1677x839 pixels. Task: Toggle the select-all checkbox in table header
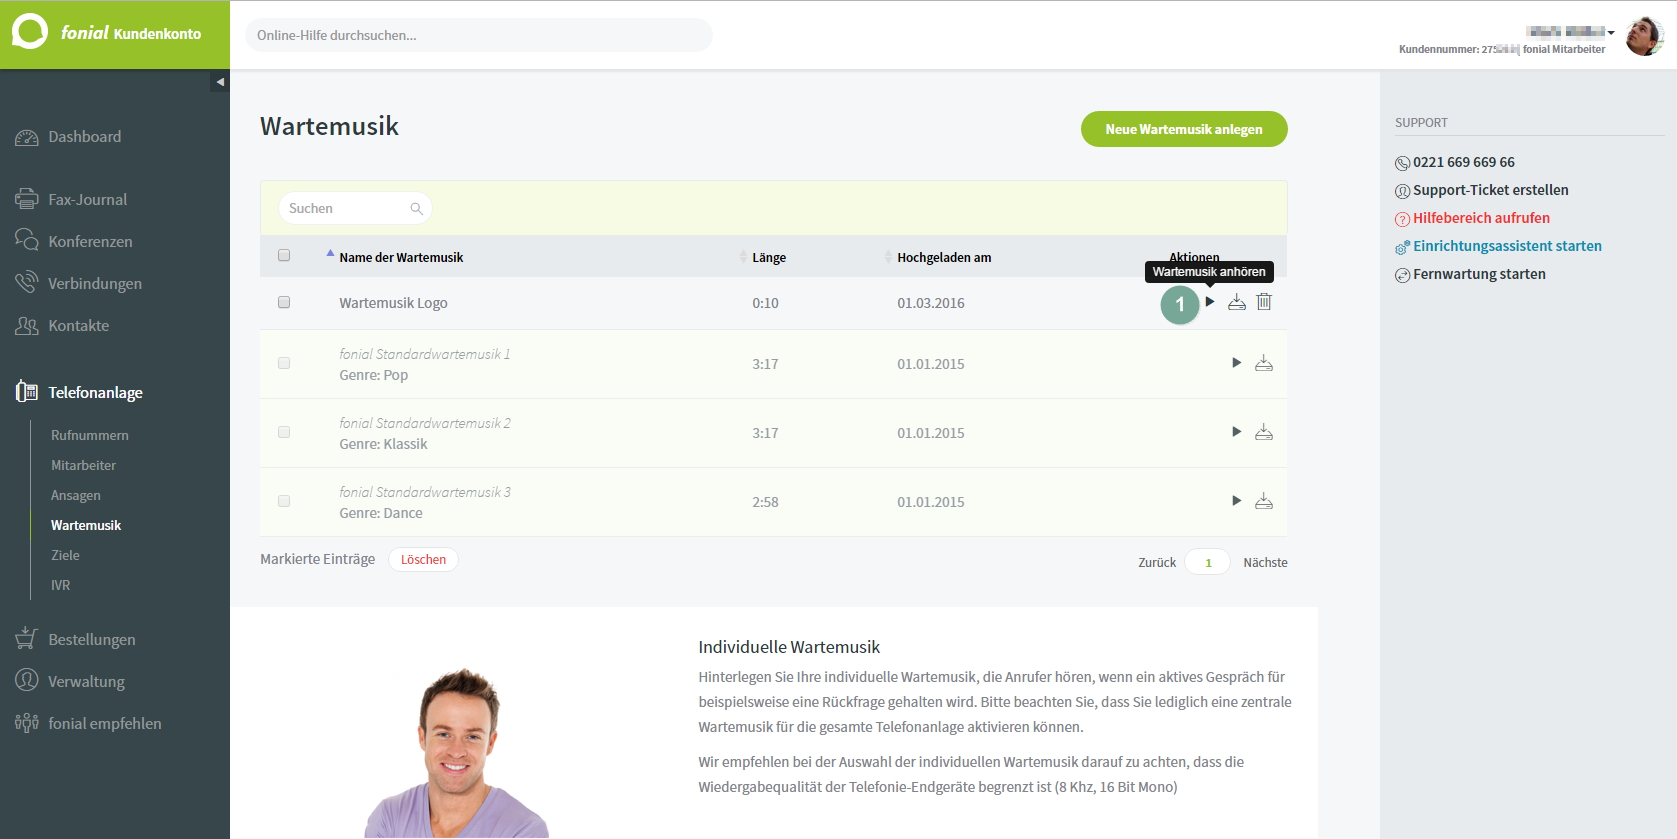pos(284,255)
